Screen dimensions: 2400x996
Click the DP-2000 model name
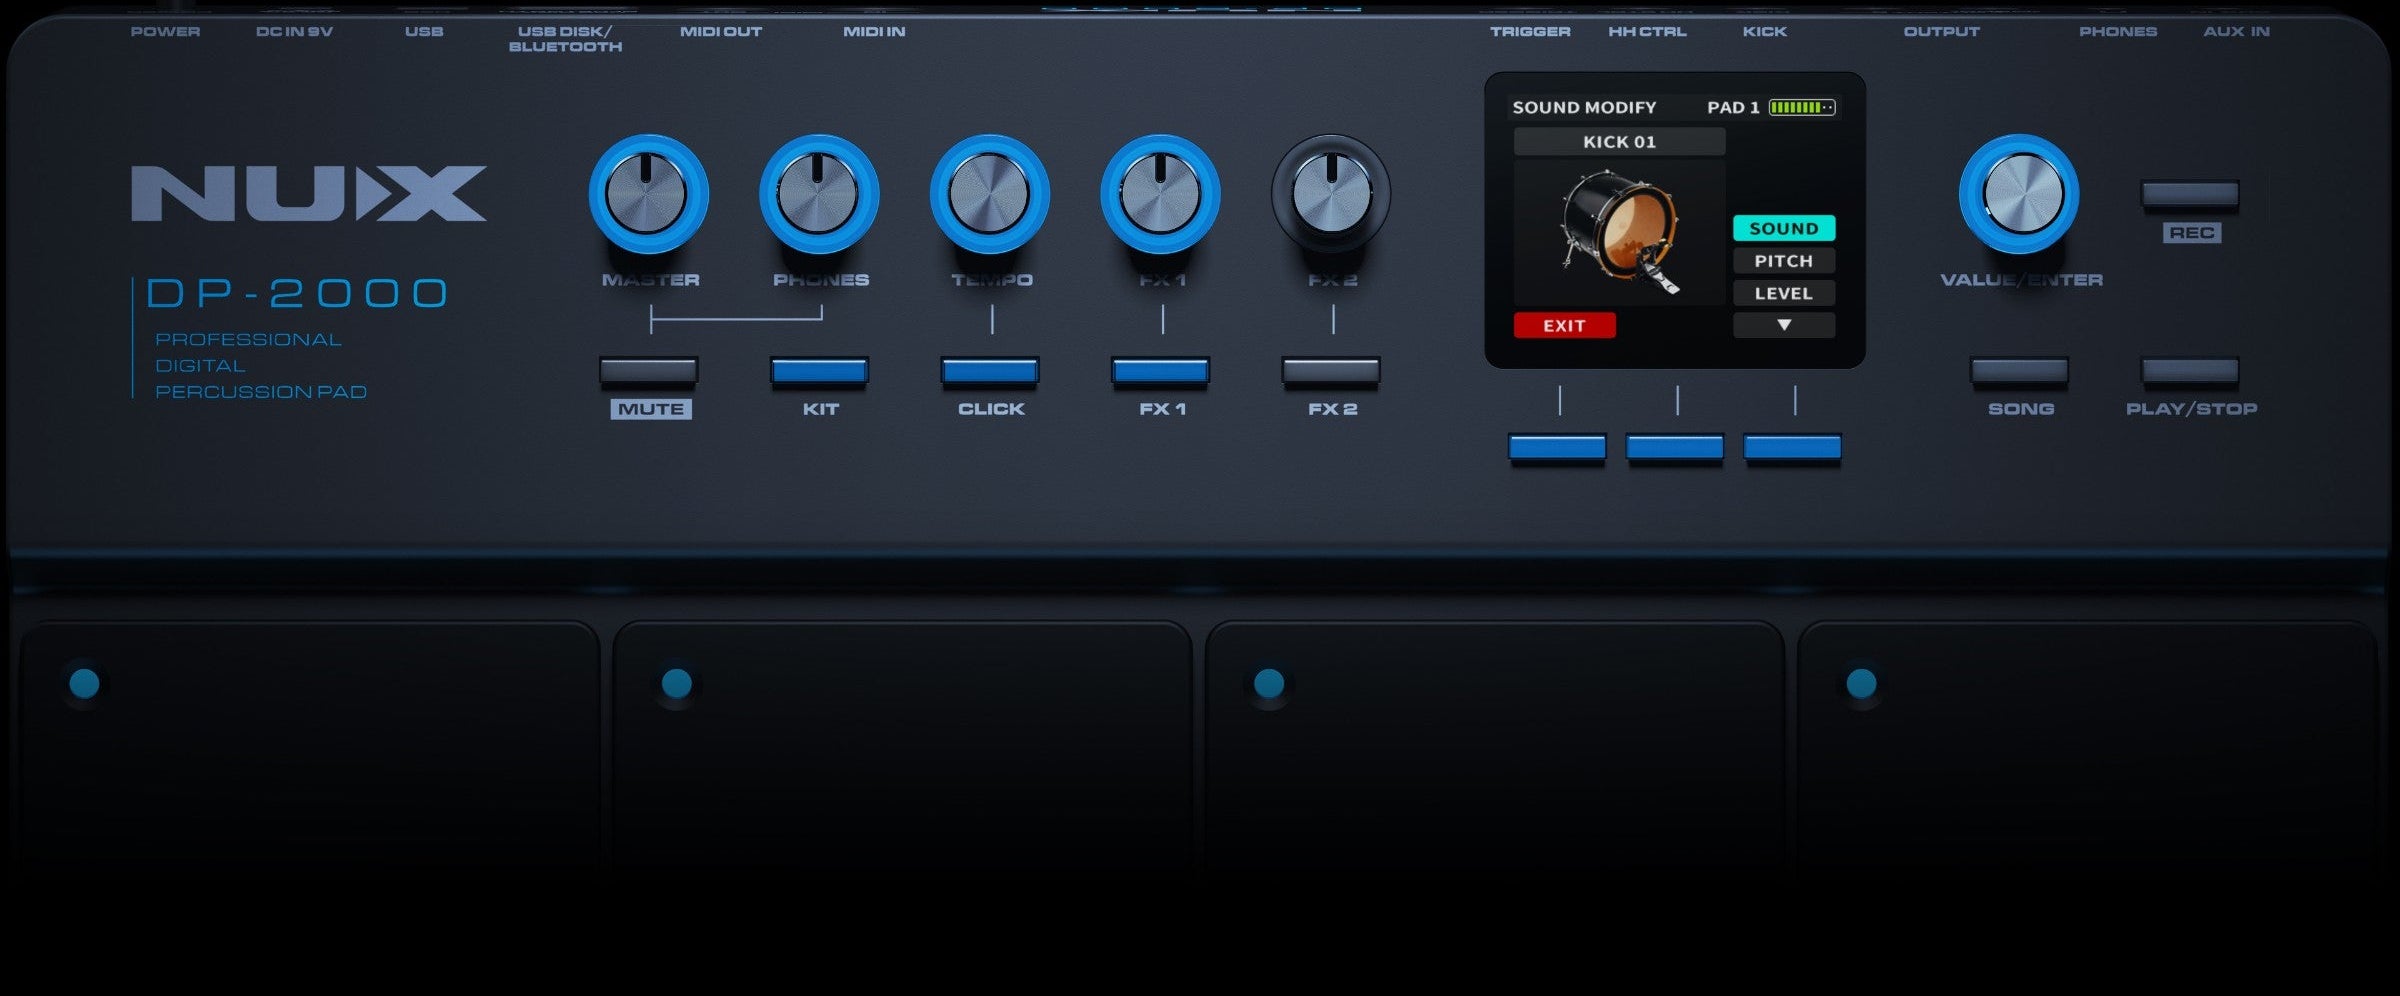pyautogui.click(x=297, y=293)
